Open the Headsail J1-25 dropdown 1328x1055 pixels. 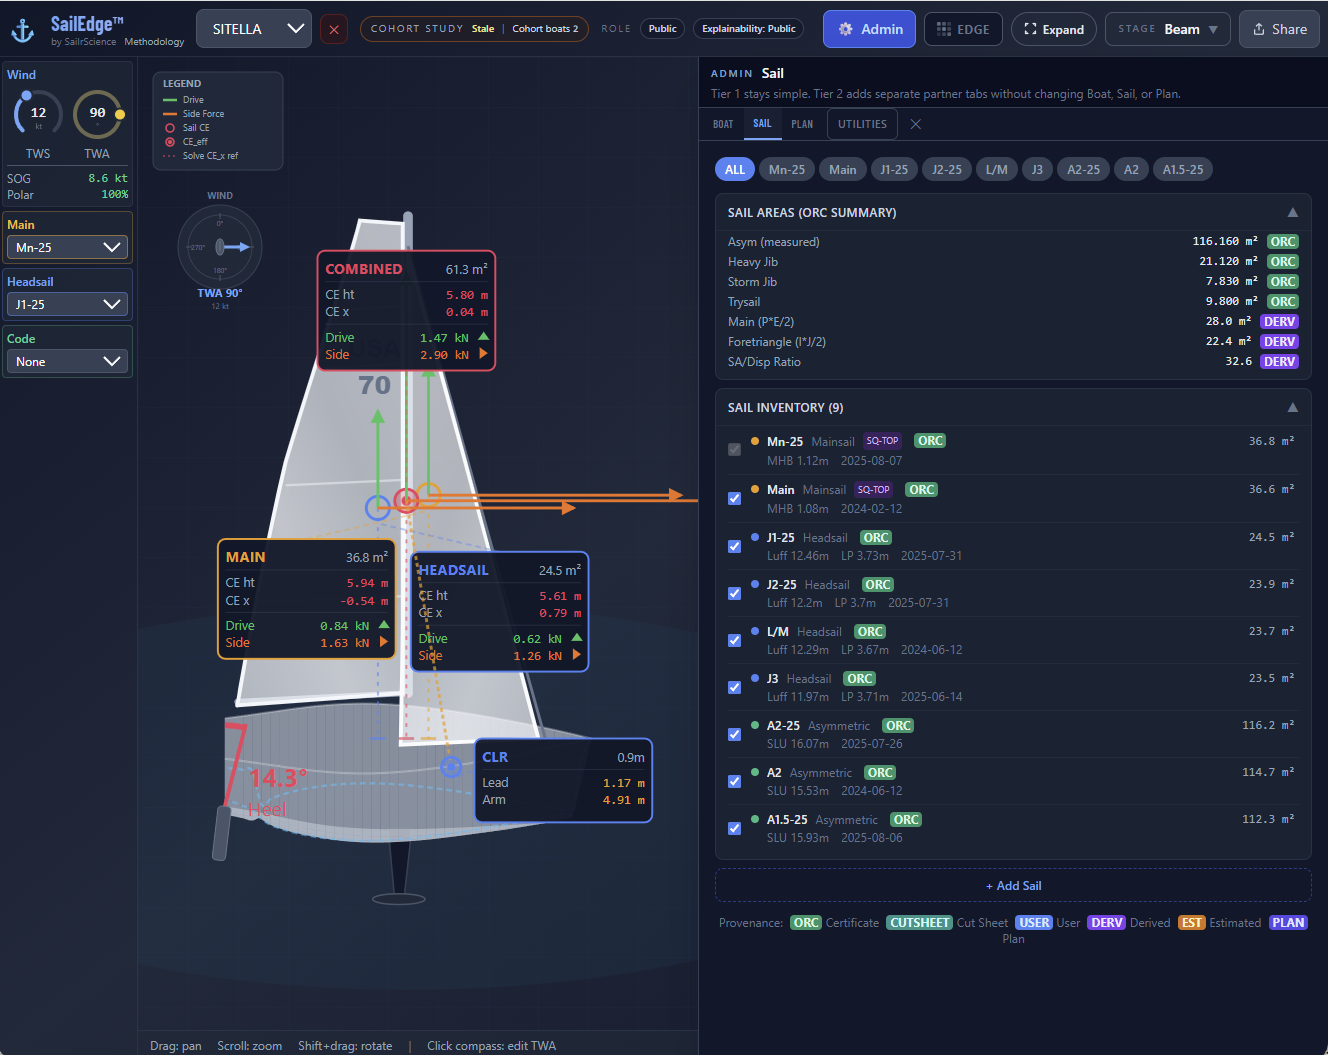67,304
